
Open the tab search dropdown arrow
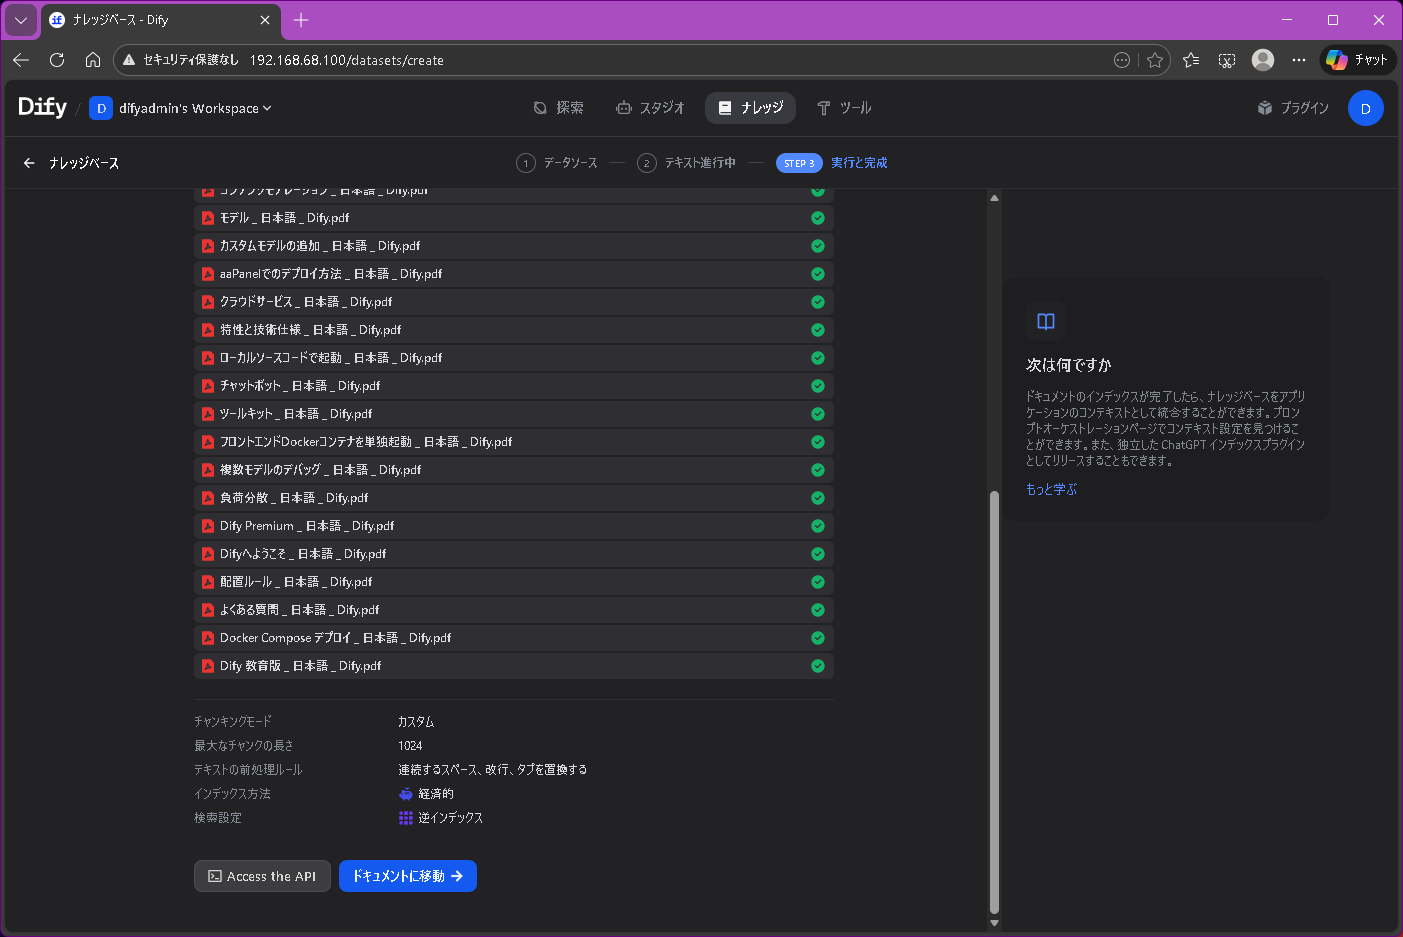pyautogui.click(x=21, y=20)
